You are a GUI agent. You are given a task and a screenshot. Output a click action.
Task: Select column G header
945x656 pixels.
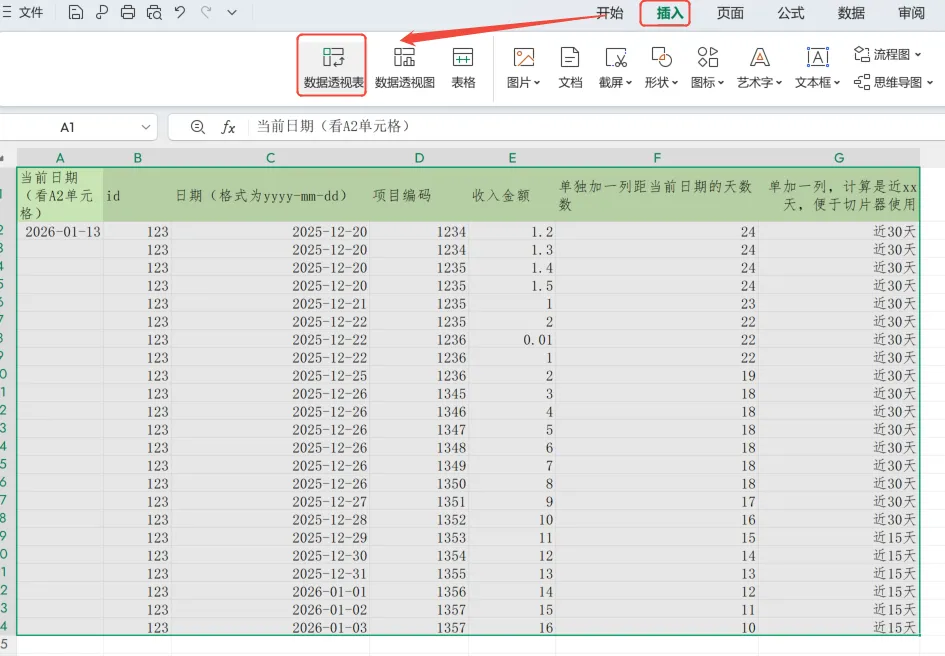[839, 158]
